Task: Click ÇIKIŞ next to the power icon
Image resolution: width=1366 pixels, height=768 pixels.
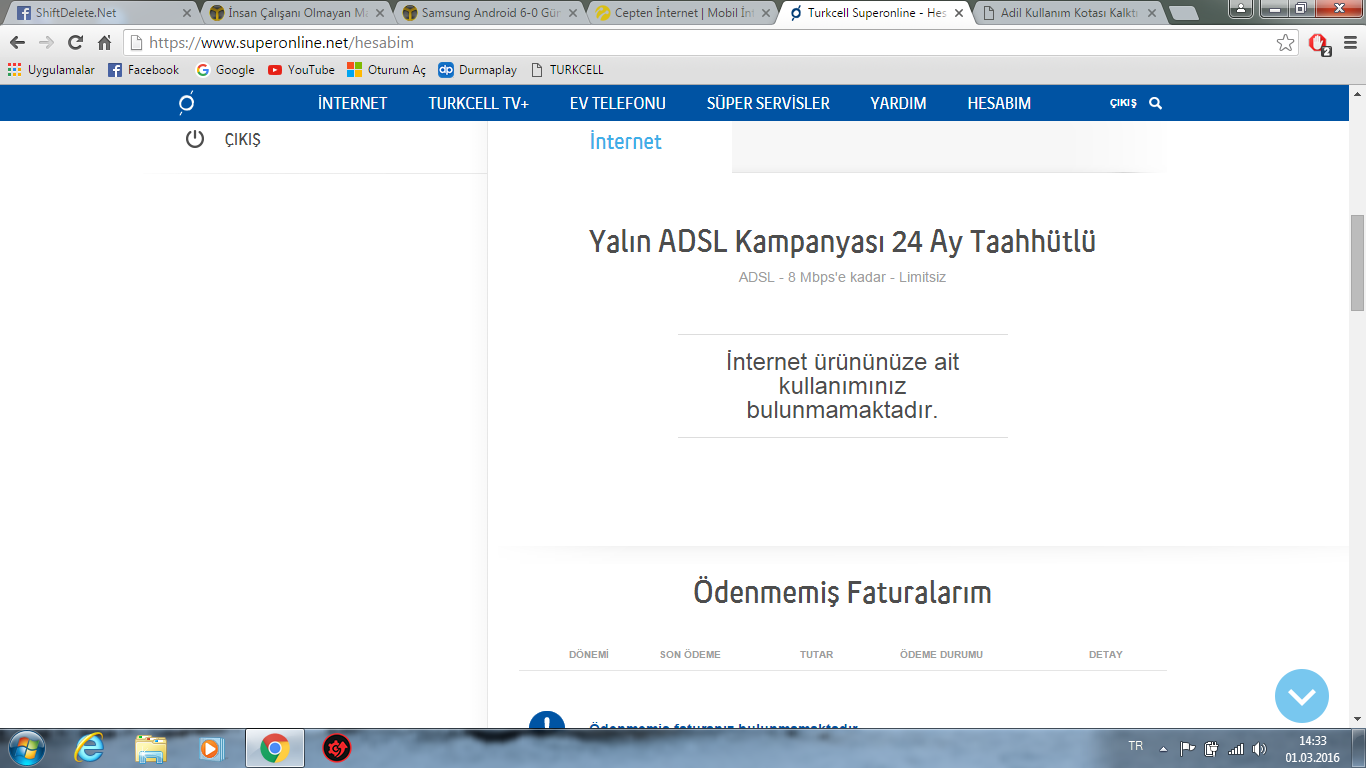Action: tap(242, 140)
